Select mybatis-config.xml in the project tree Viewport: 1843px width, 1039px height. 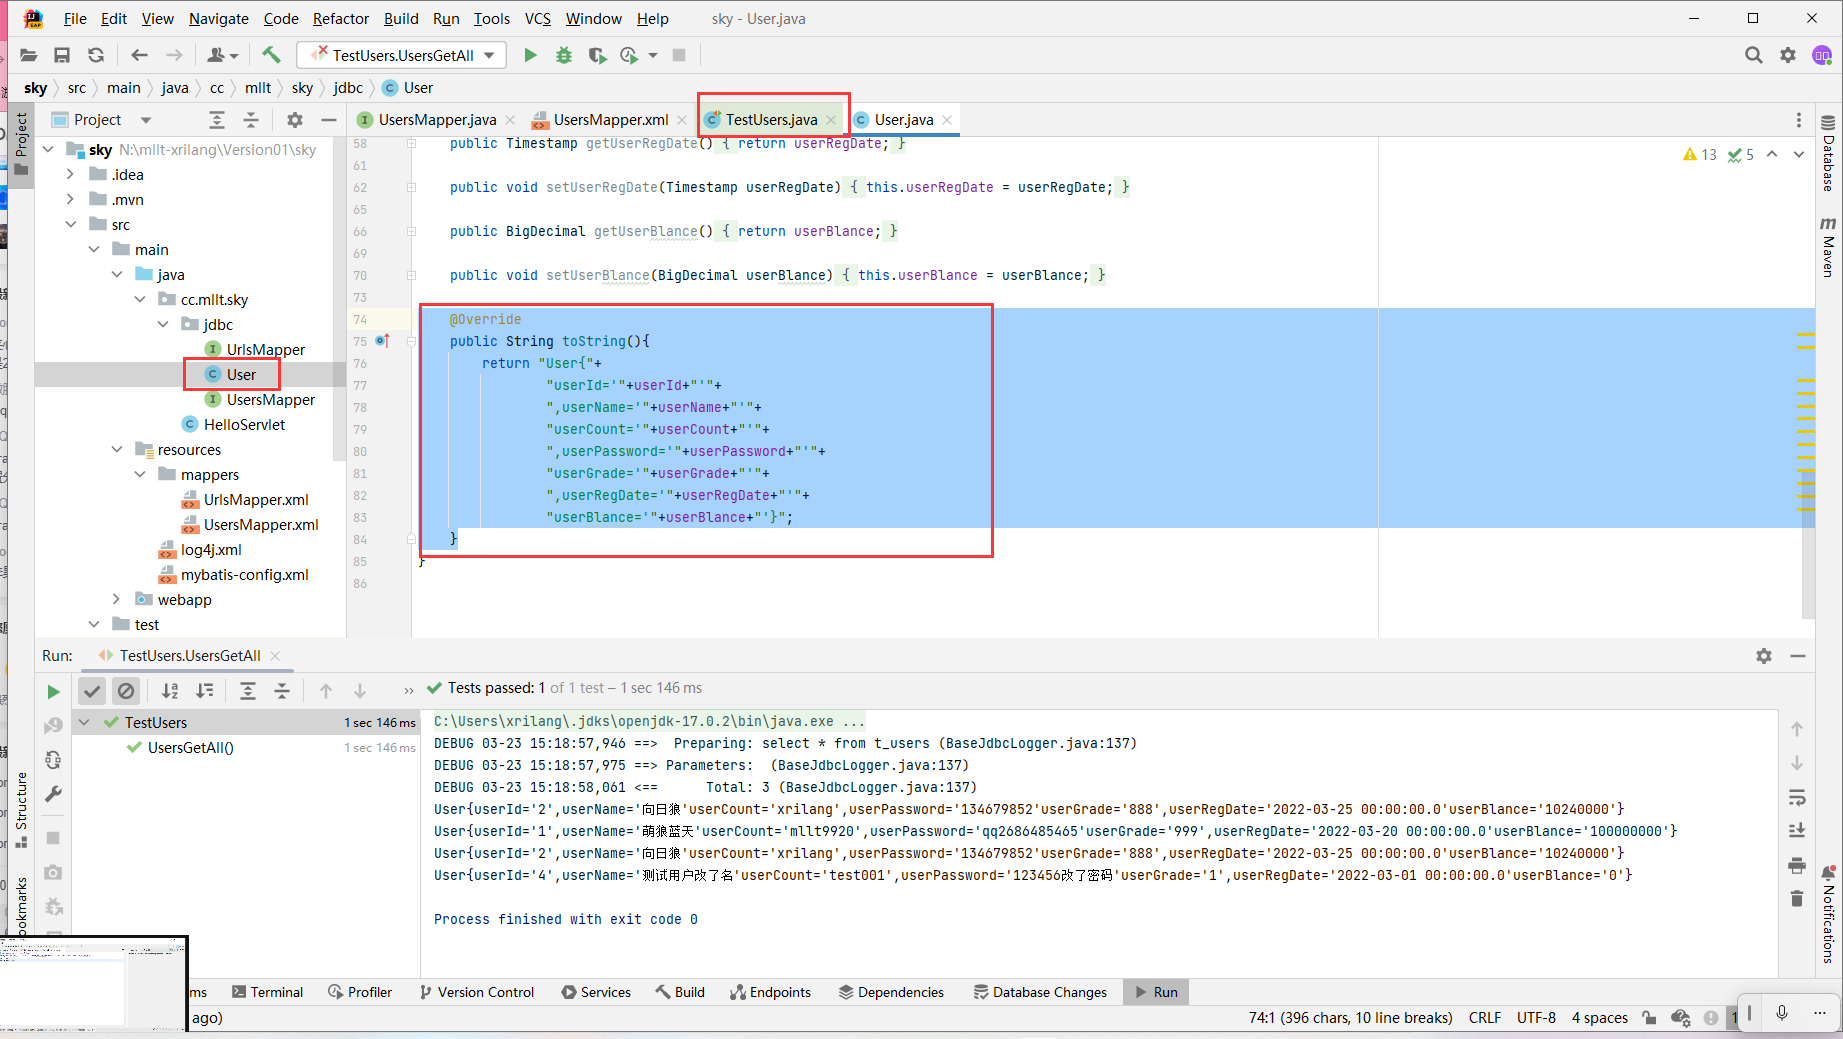coord(244,574)
